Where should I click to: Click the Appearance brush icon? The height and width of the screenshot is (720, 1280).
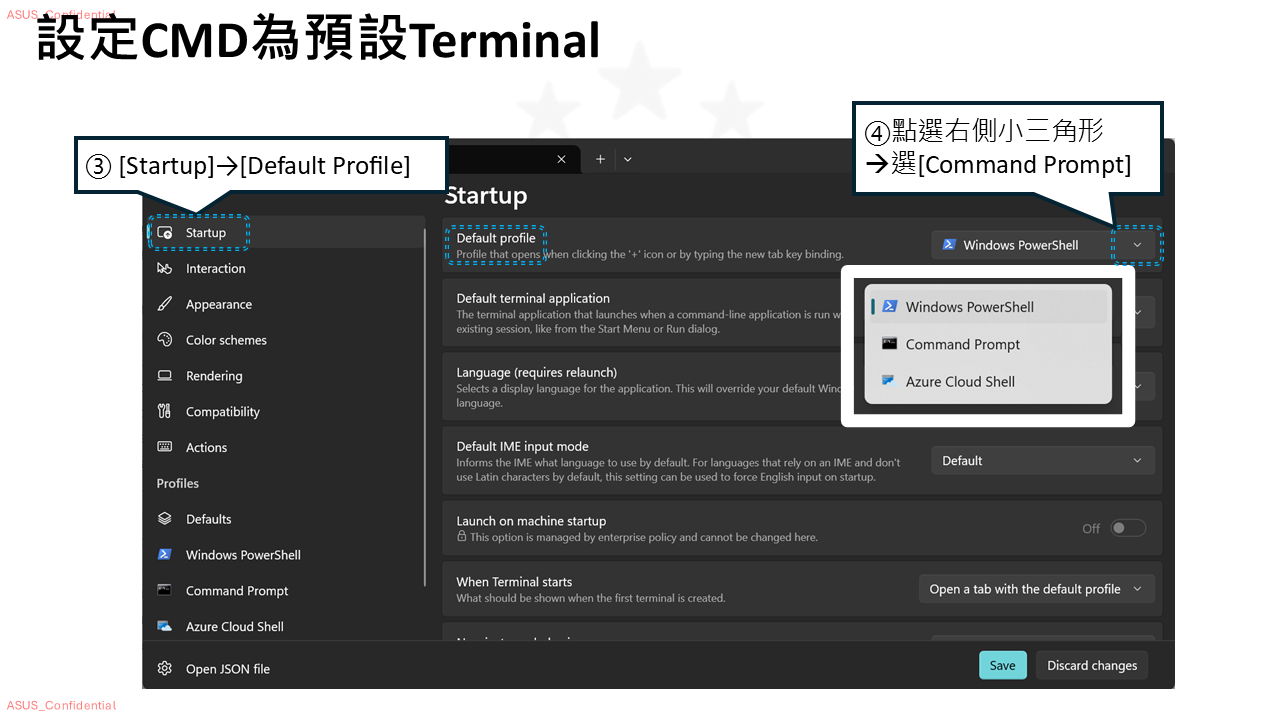pyautogui.click(x=165, y=304)
